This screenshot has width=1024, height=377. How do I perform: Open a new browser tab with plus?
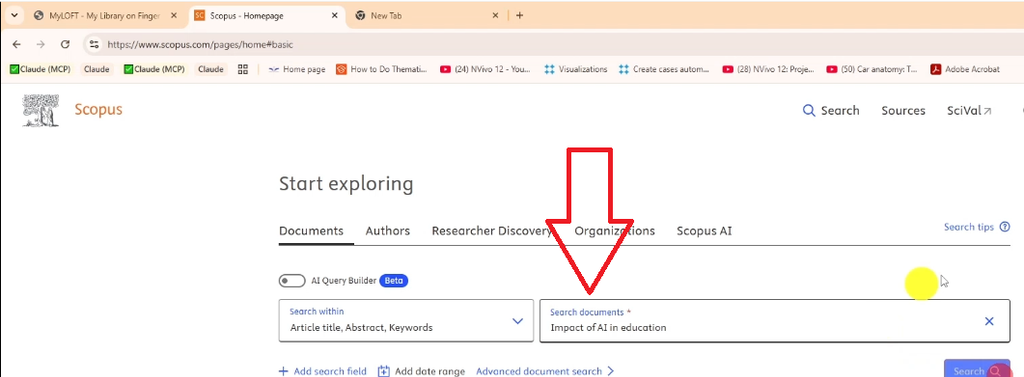[x=519, y=16]
